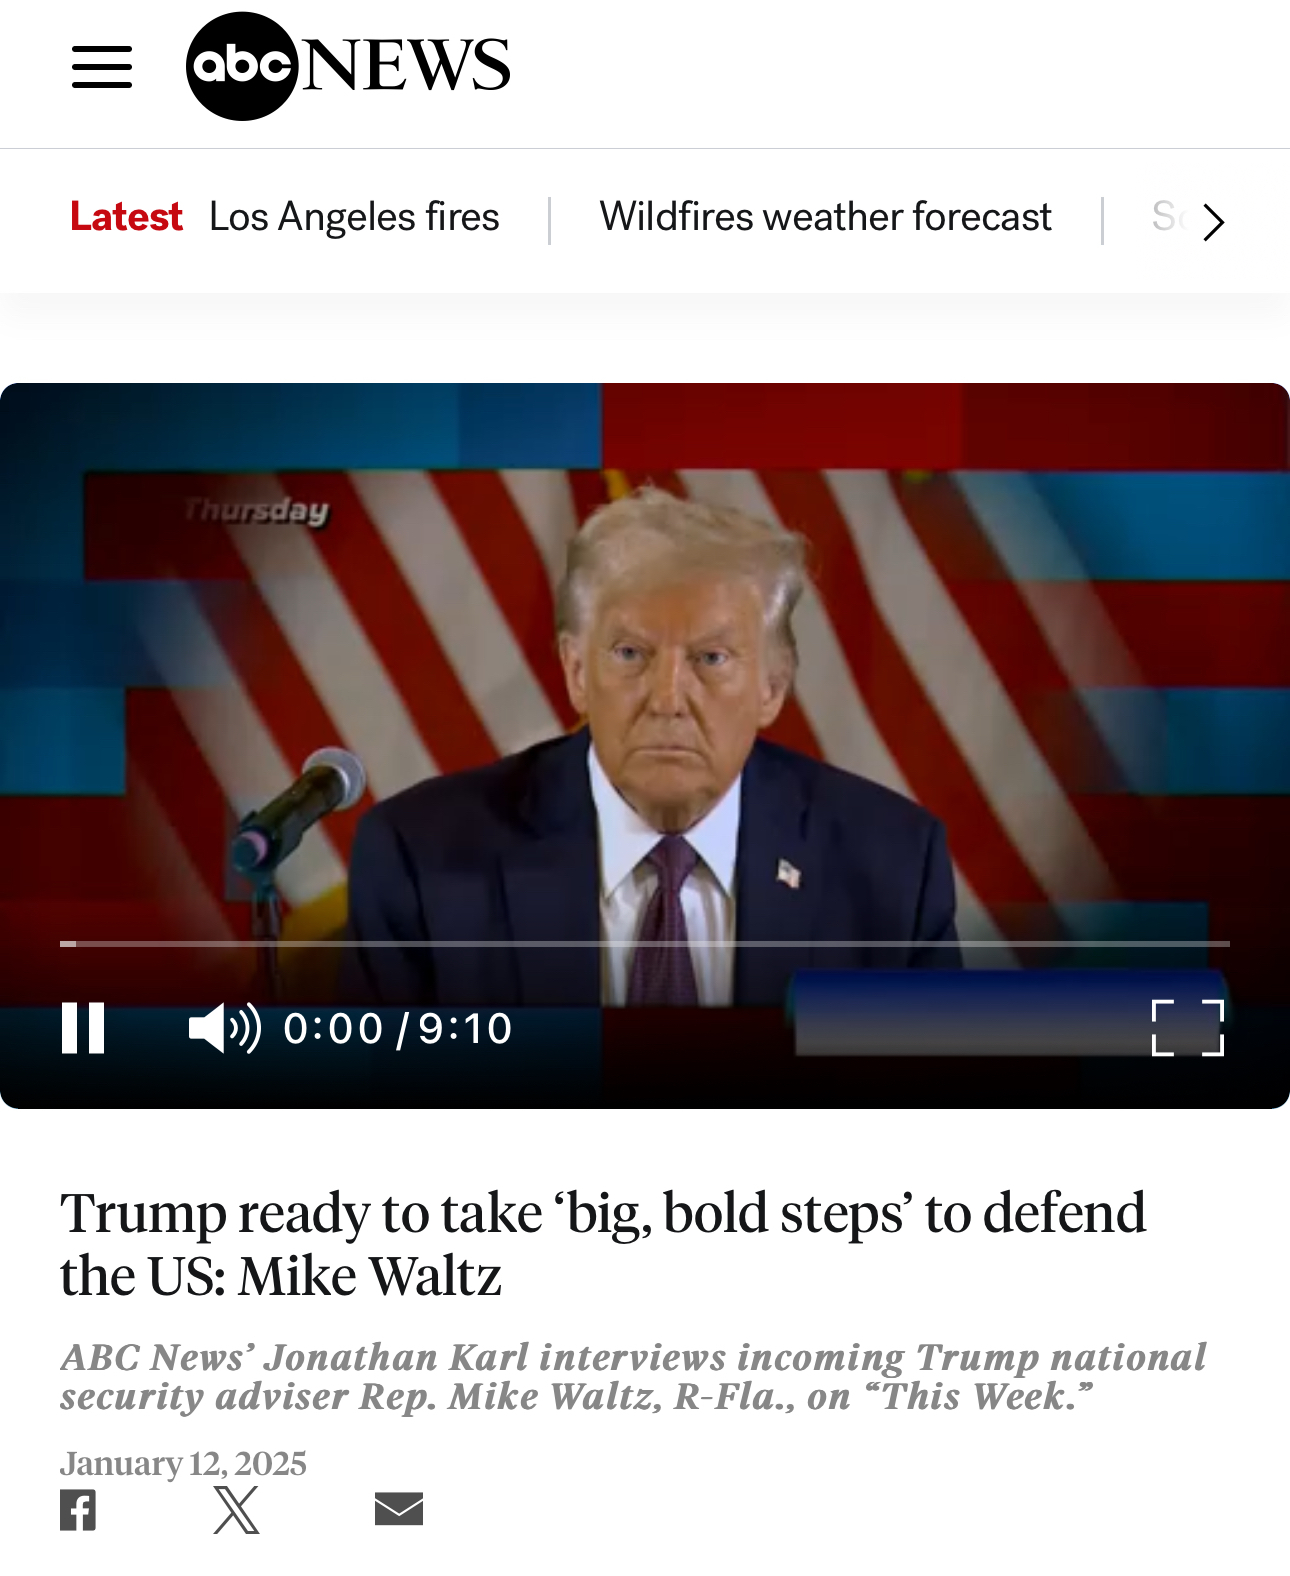The height and width of the screenshot is (1576, 1290).
Task: Go to the ABC News homepage via the logo
Action: (x=348, y=66)
